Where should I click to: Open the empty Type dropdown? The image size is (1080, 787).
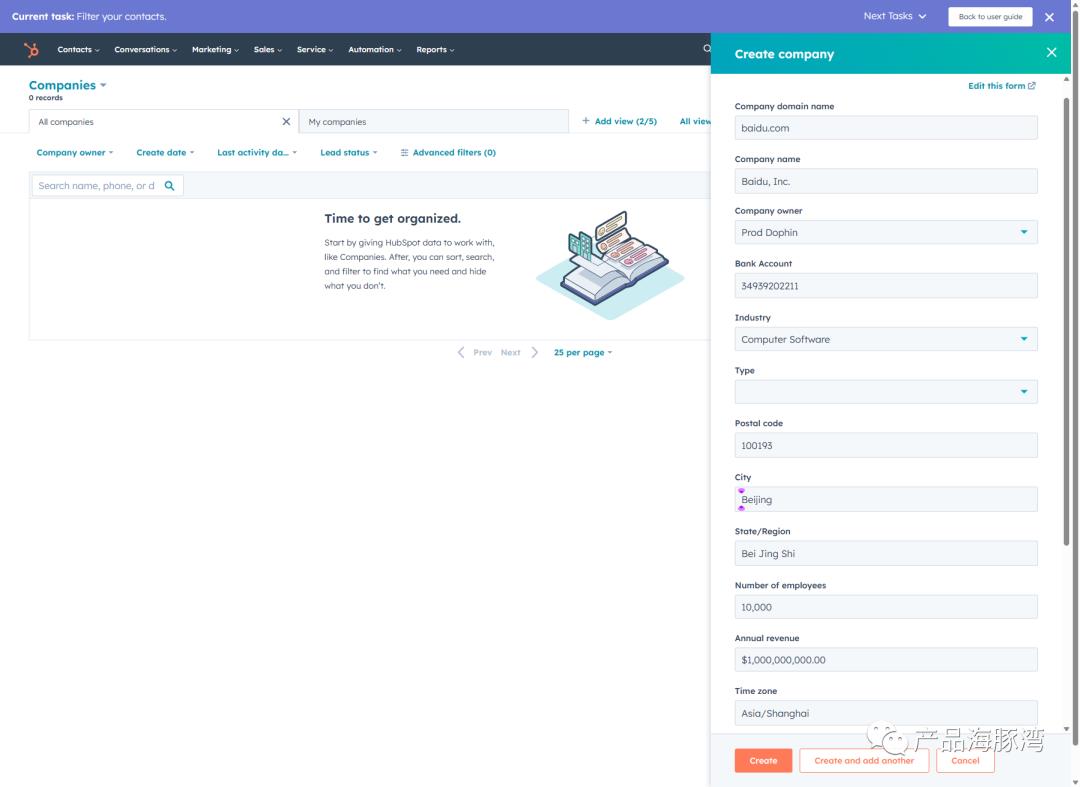coord(886,392)
